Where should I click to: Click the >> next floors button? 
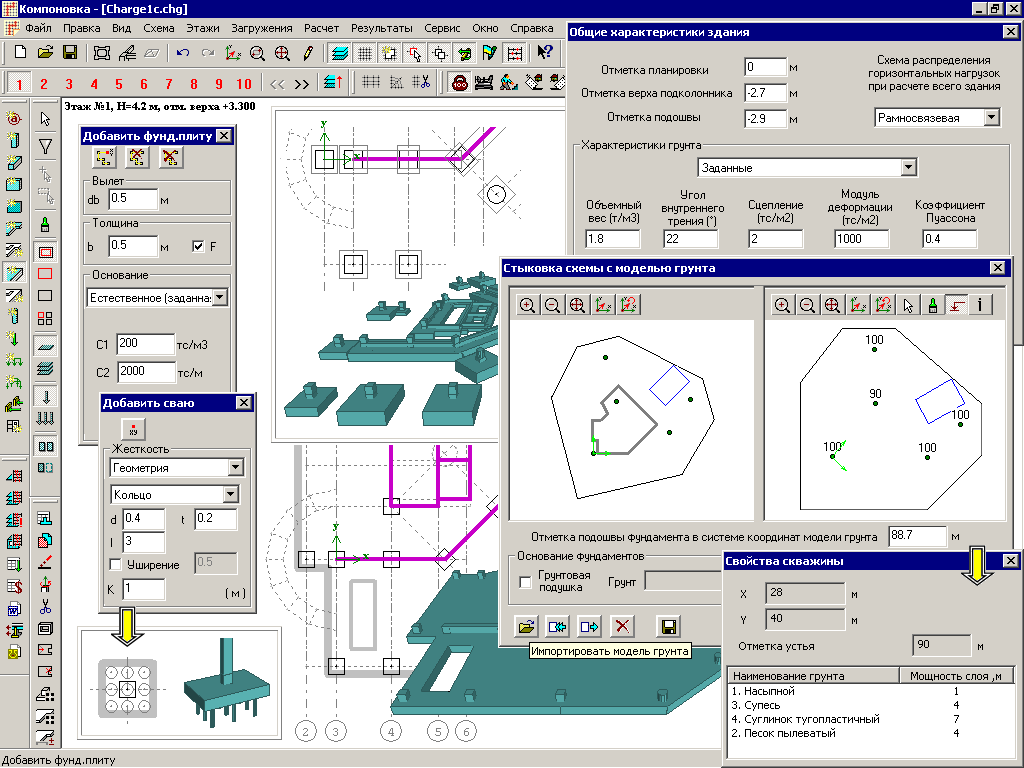coord(301,83)
